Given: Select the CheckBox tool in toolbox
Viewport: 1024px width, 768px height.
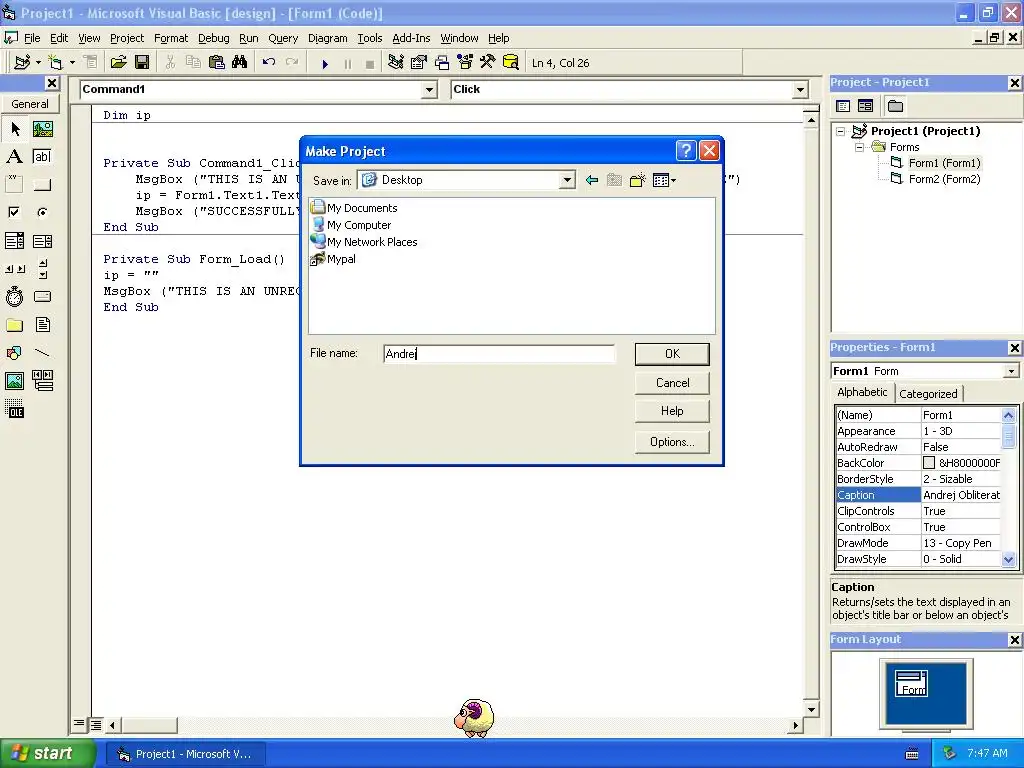Looking at the screenshot, I should 15,212.
